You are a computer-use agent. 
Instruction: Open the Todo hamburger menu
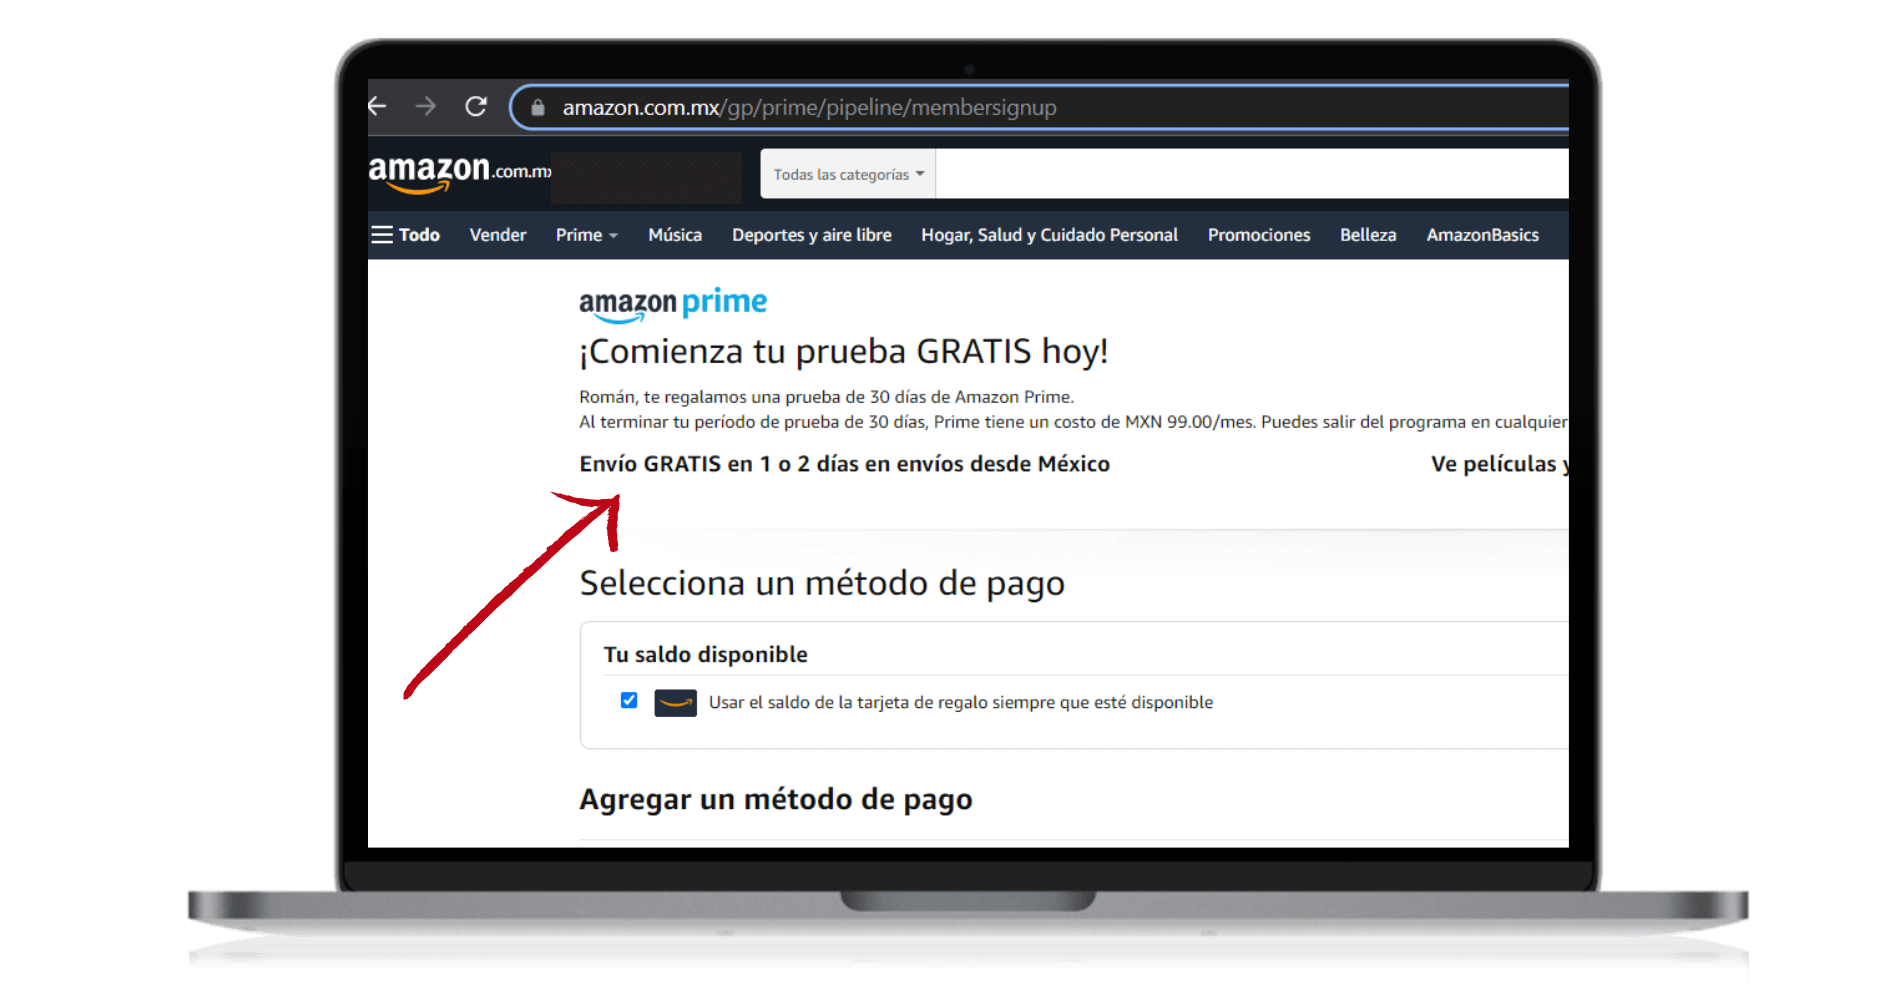point(405,235)
